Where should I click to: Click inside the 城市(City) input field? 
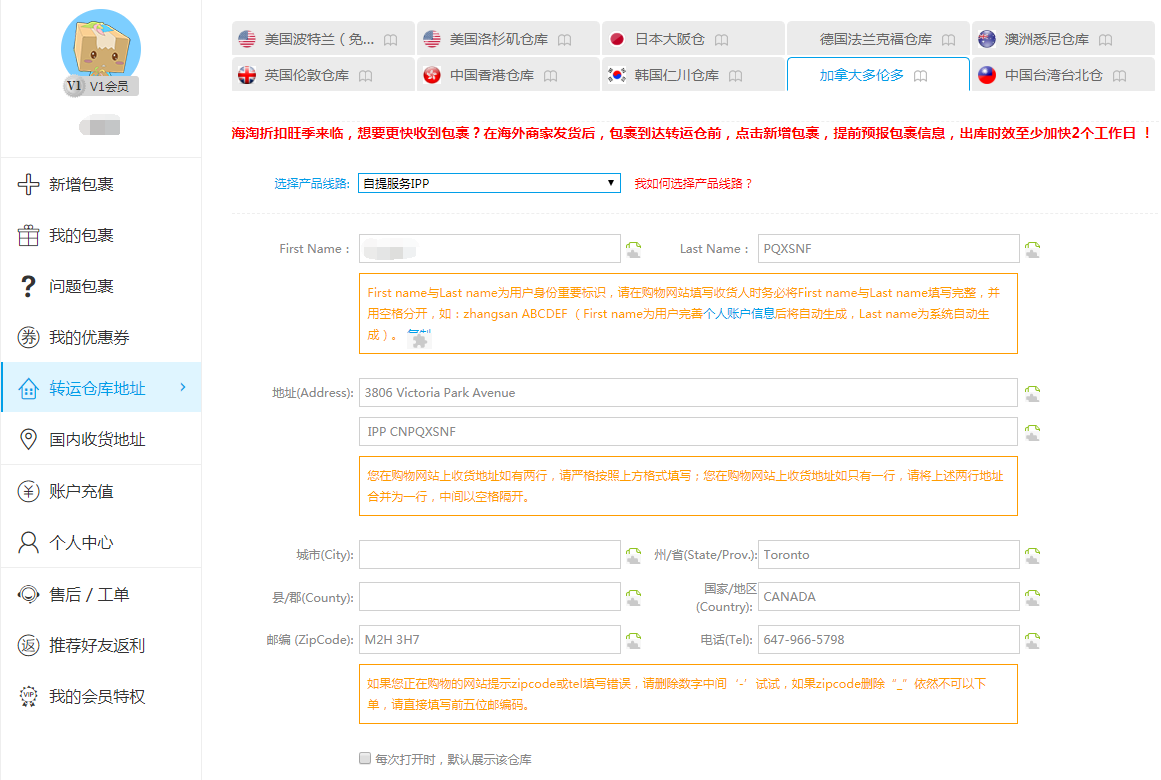point(490,554)
